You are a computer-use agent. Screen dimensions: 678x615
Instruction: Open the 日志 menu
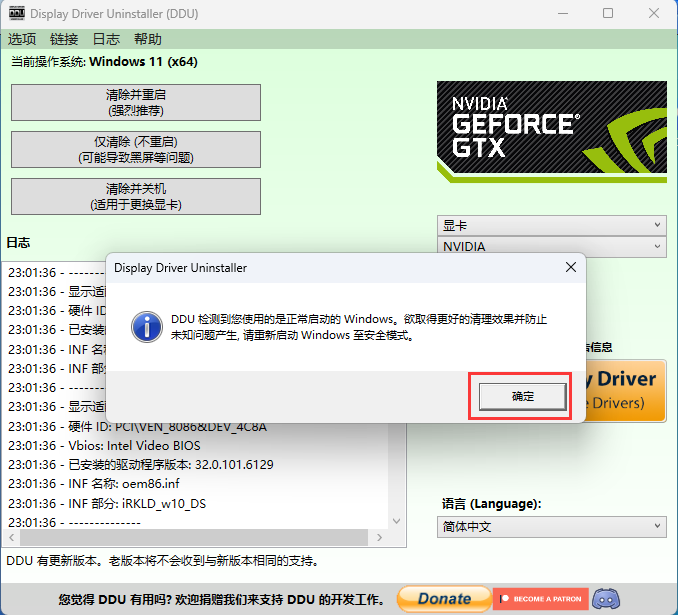[106, 39]
